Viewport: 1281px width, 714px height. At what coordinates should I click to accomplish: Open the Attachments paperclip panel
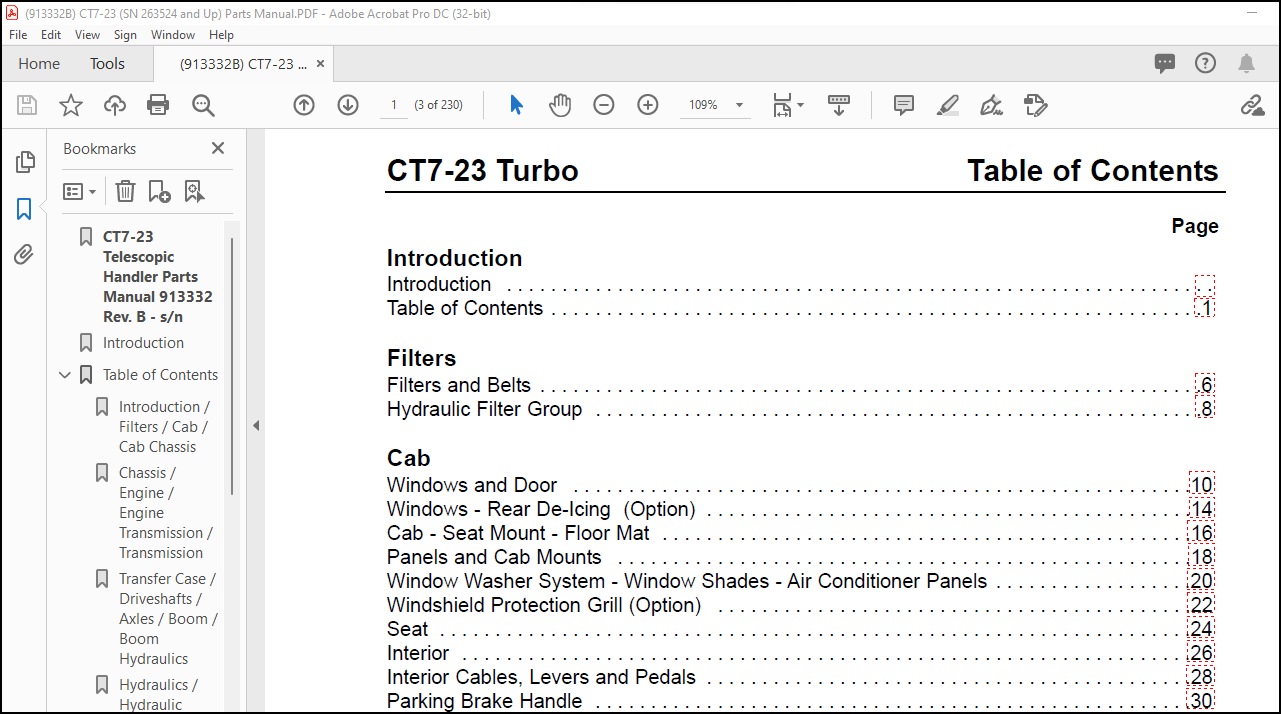[25, 255]
